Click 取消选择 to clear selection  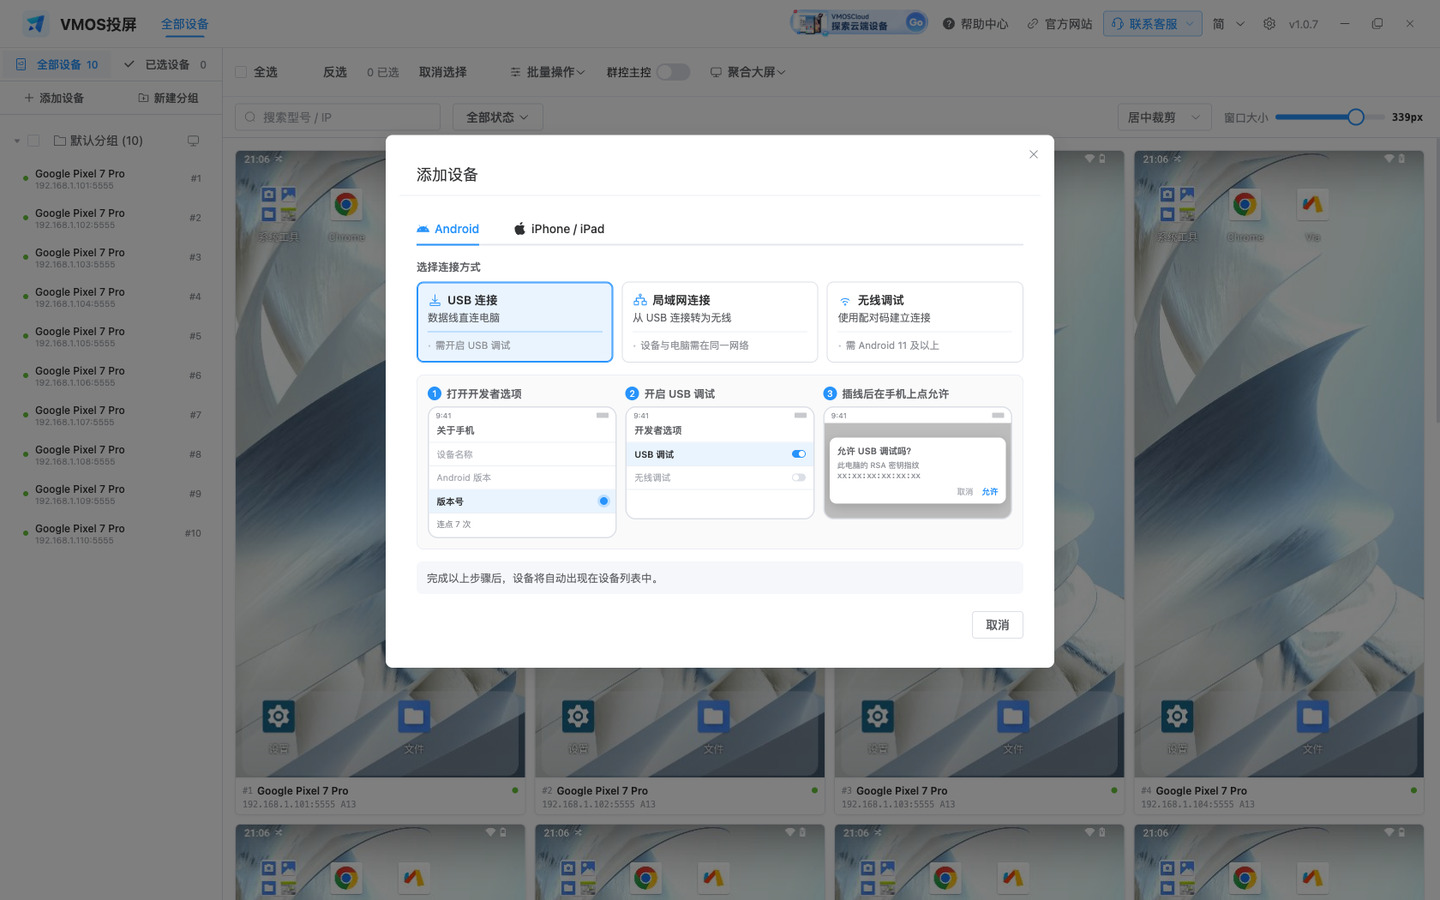pyautogui.click(x=443, y=72)
